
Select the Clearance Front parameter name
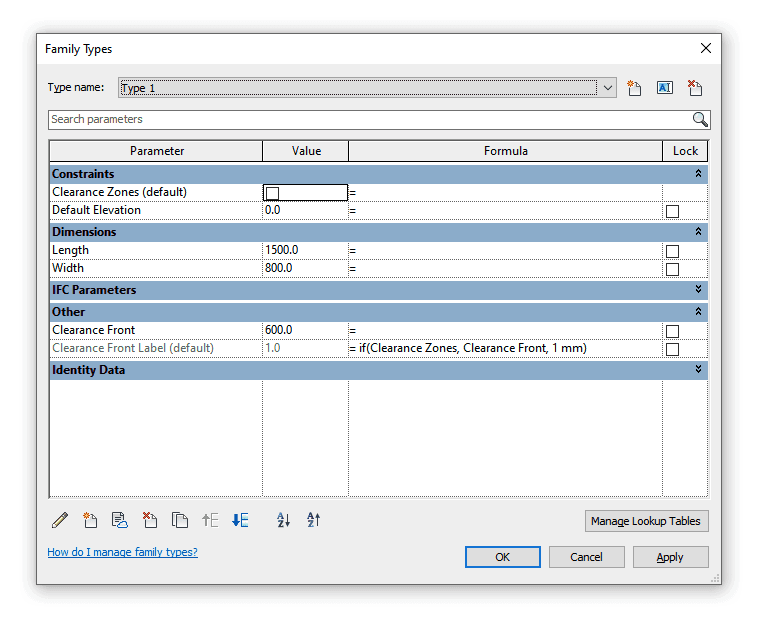pos(94,330)
